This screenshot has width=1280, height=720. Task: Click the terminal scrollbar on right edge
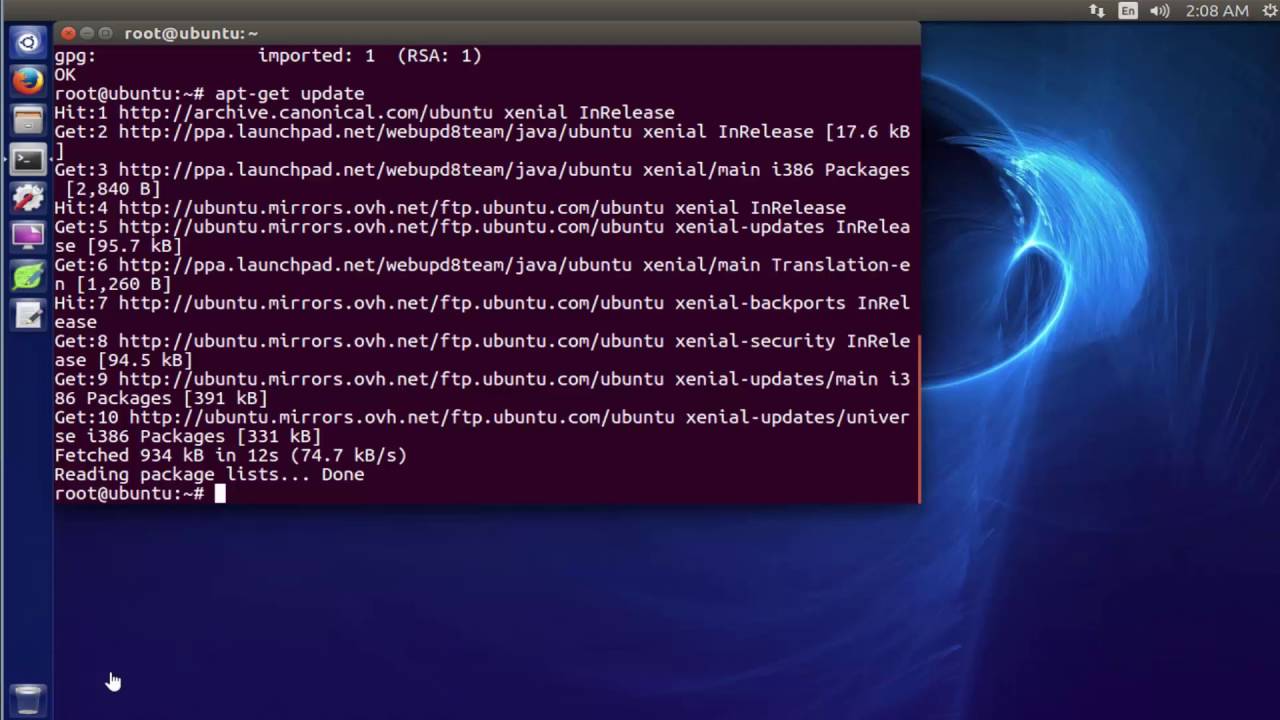tap(917, 418)
